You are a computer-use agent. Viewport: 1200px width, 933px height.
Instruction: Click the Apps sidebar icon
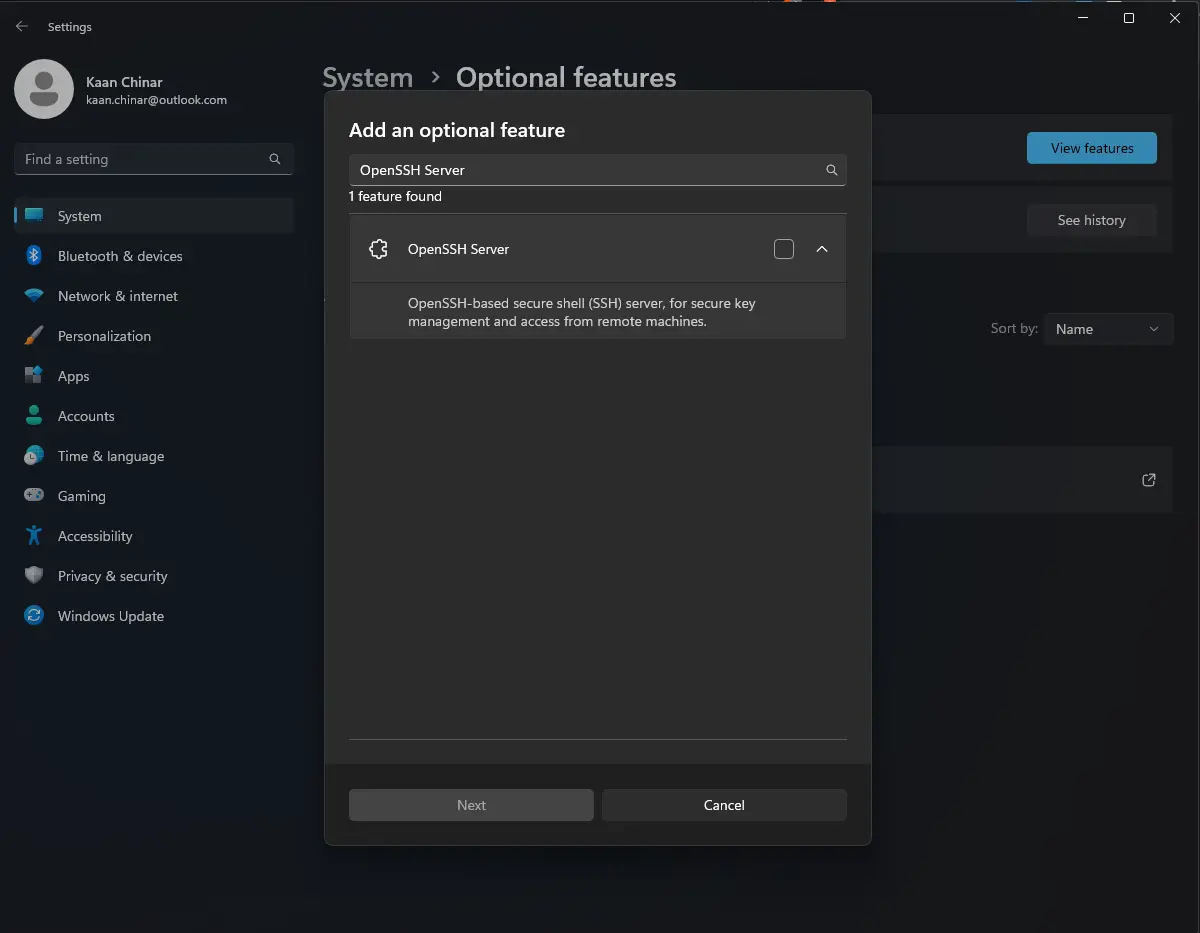point(34,376)
